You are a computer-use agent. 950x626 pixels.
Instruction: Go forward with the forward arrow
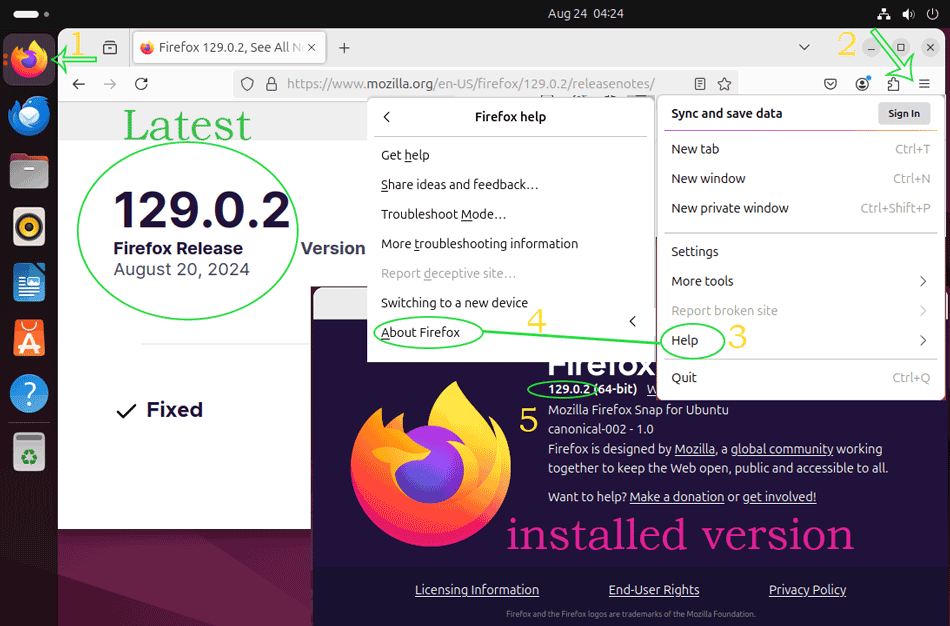[x=110, y=84]
